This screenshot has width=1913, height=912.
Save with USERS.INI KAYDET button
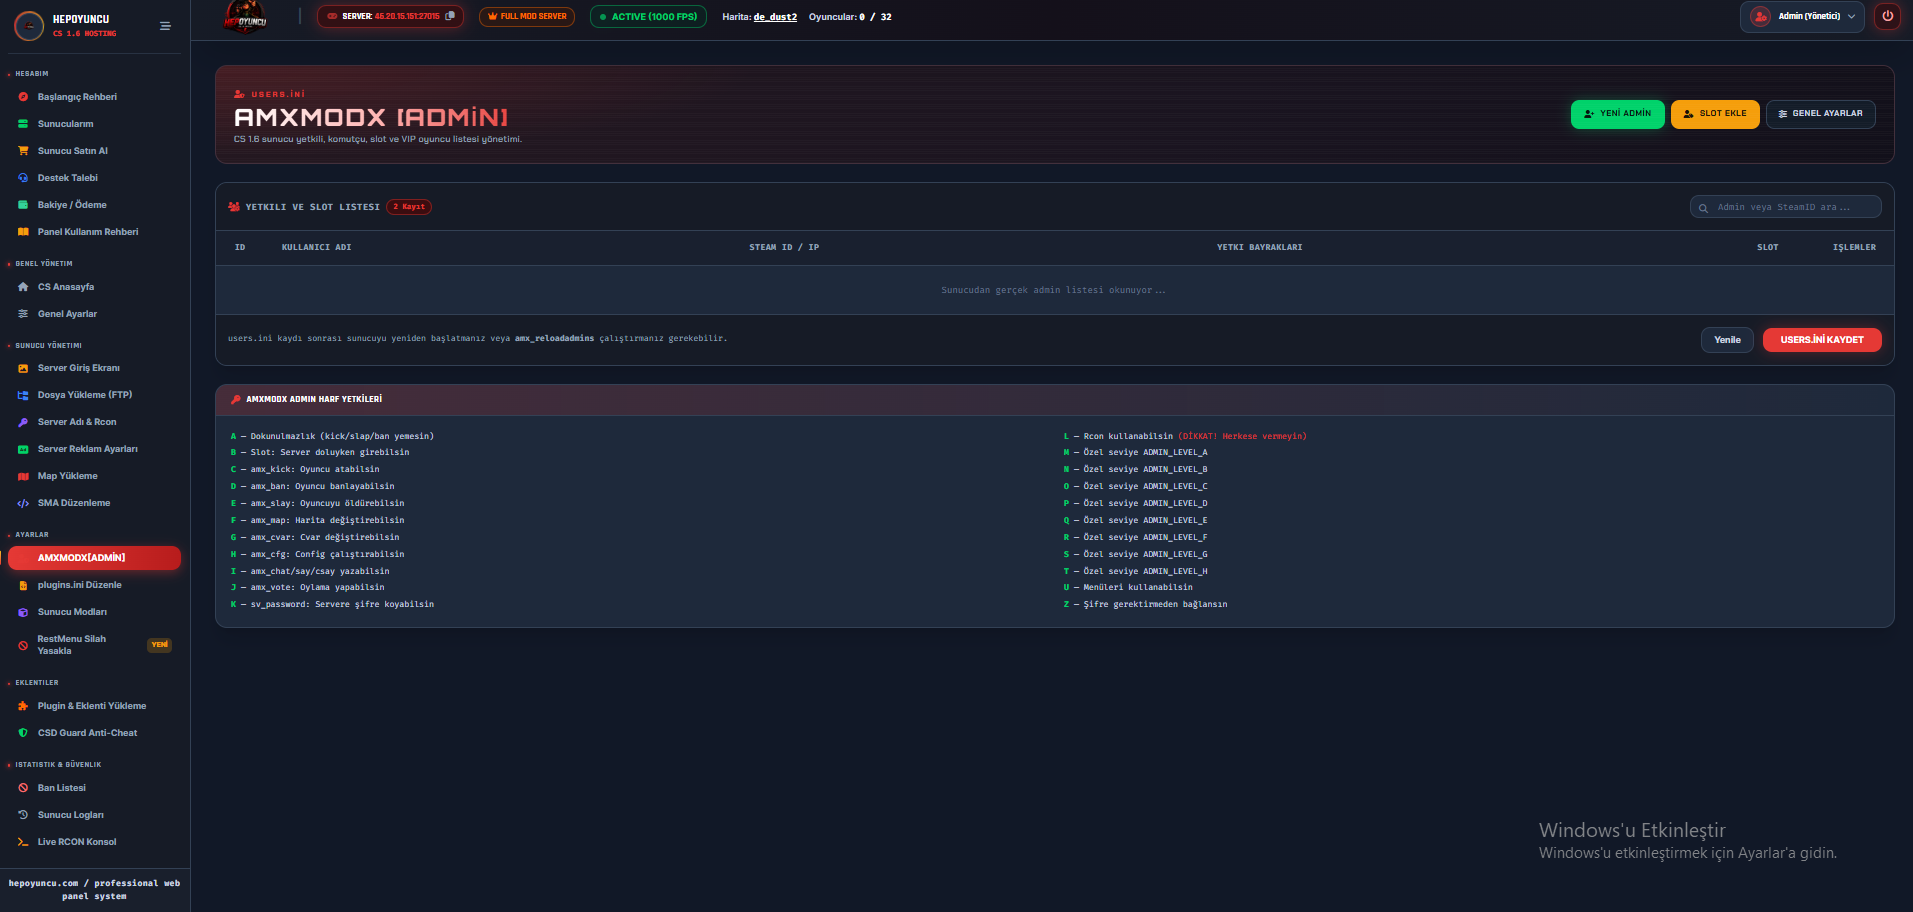[x=1821, y=340]
